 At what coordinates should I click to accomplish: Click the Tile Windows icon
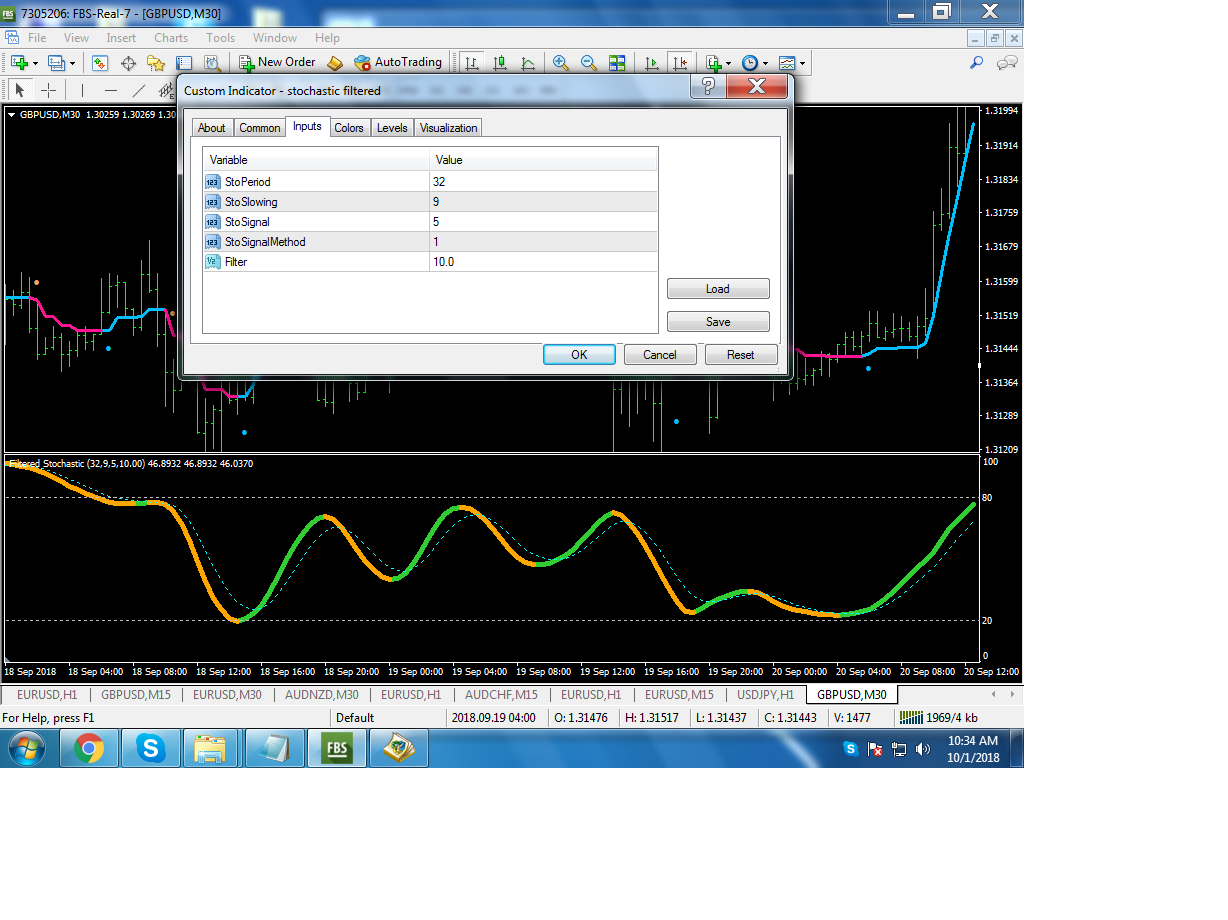click(x=617, y=62)
